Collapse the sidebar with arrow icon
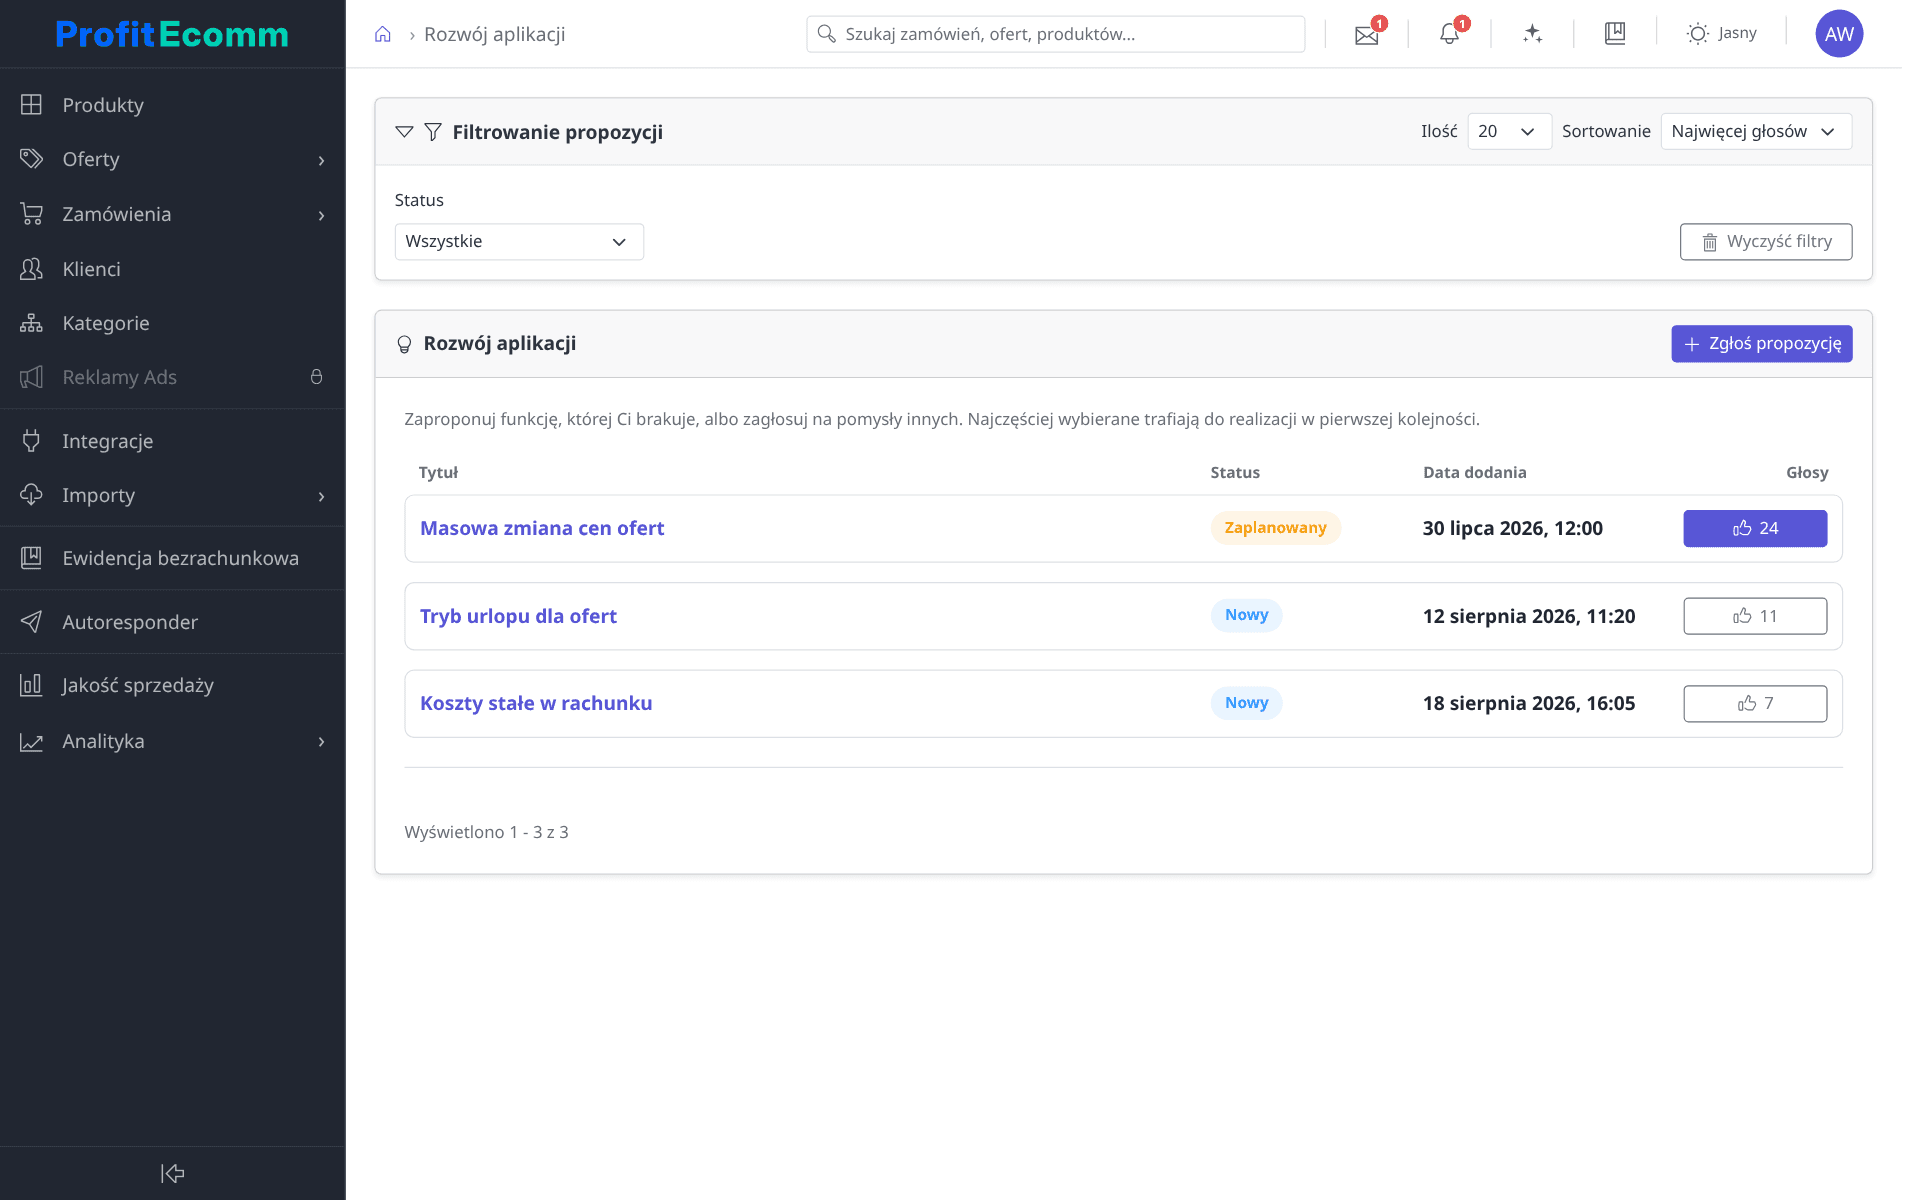The image size is (1920, 1200). click(173, 1173)
